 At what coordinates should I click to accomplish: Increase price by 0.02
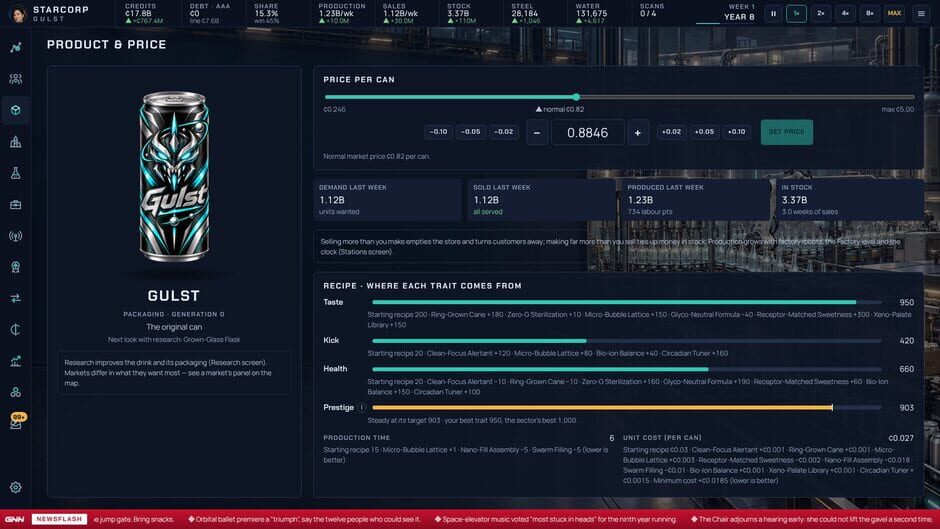pyautogui.click(x=671, y=132)
